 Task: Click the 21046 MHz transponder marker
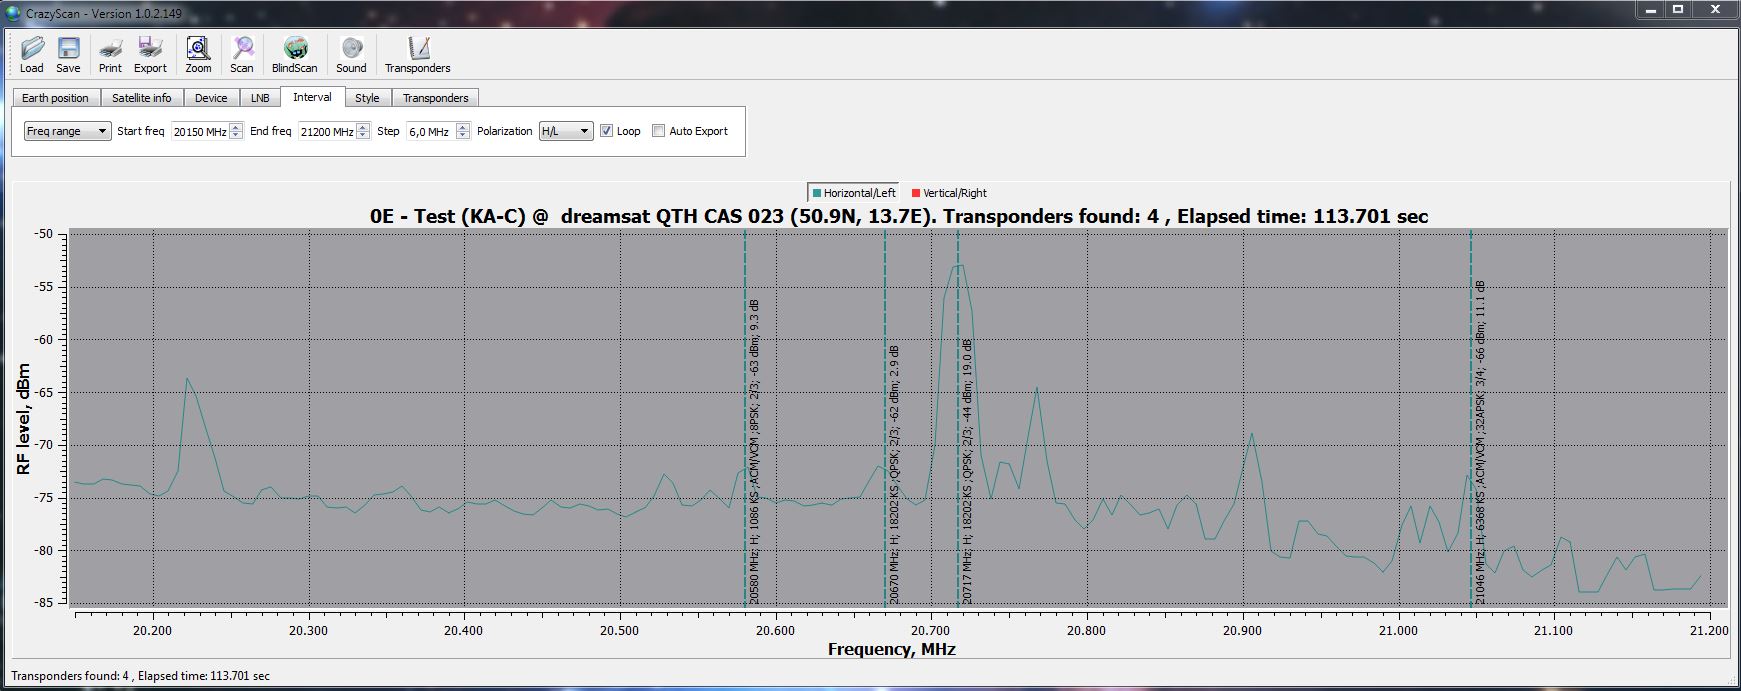1471,417
